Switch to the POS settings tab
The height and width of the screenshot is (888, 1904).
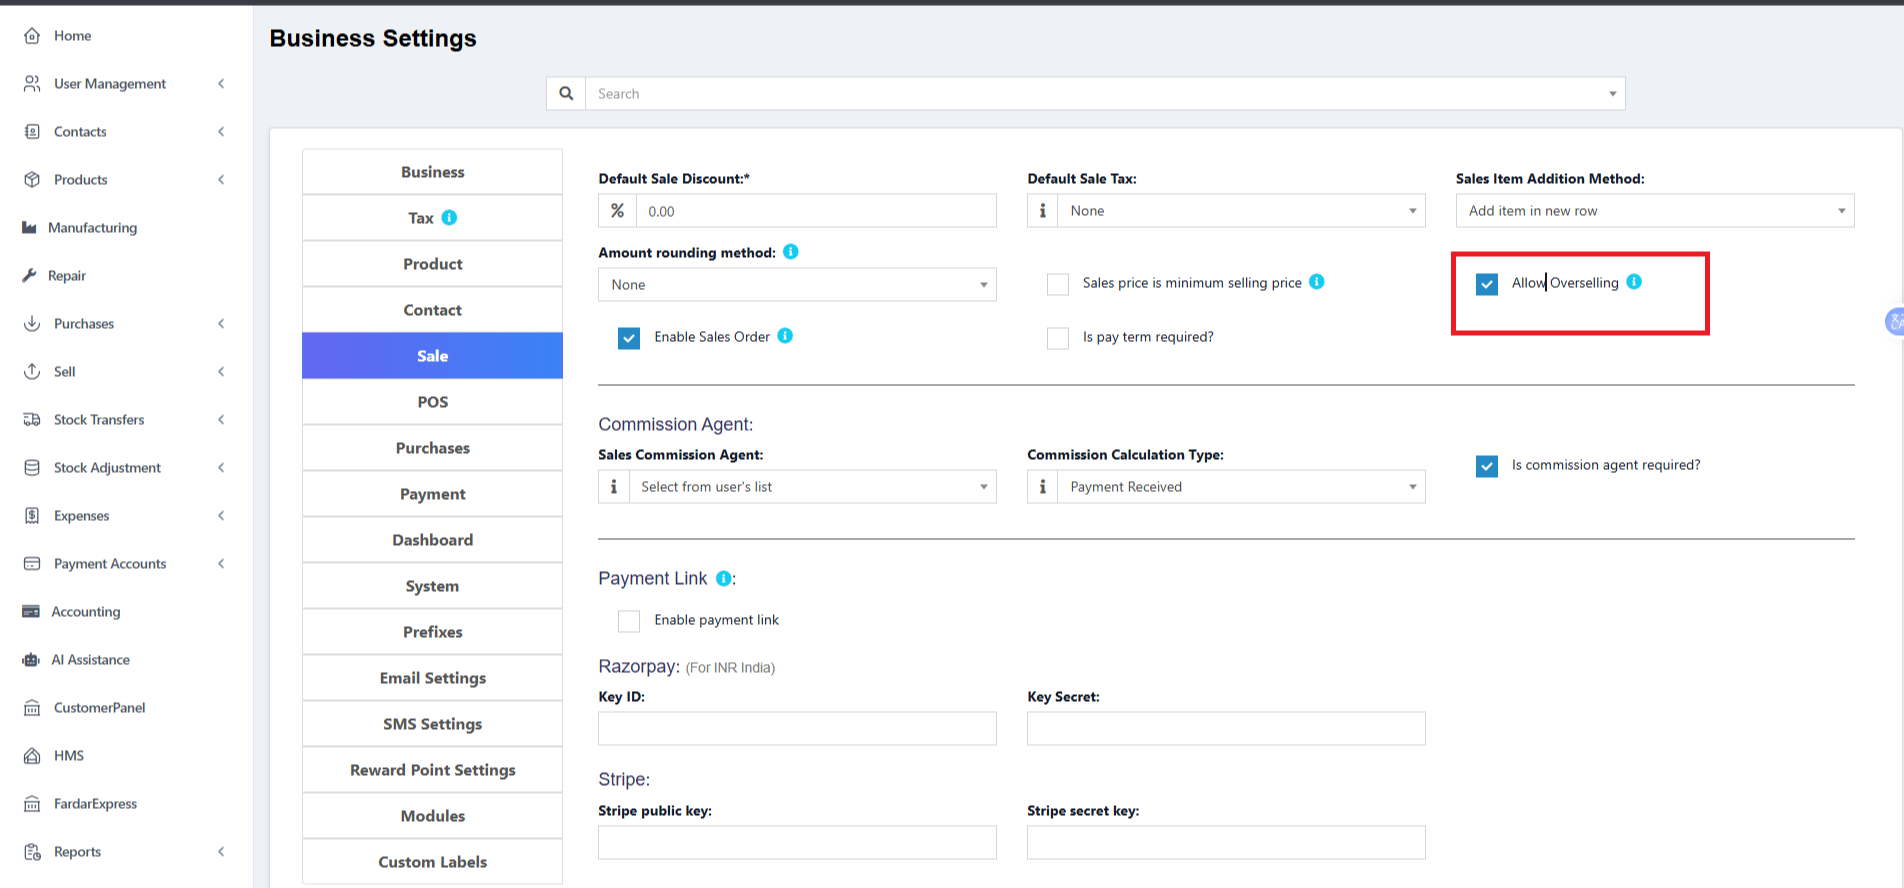(x=432, y=402)
